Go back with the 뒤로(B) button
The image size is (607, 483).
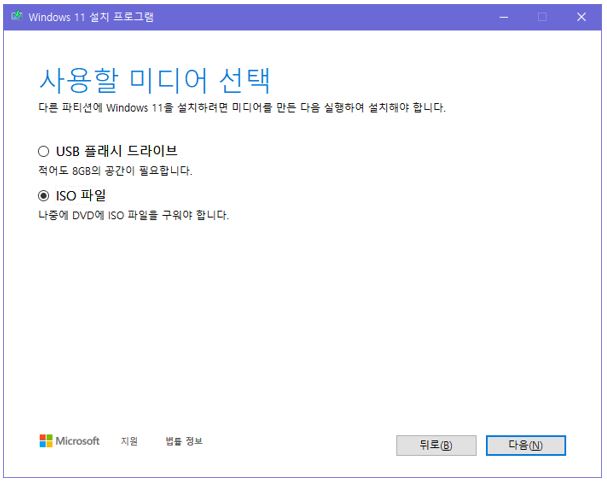[x=436, y=445]
